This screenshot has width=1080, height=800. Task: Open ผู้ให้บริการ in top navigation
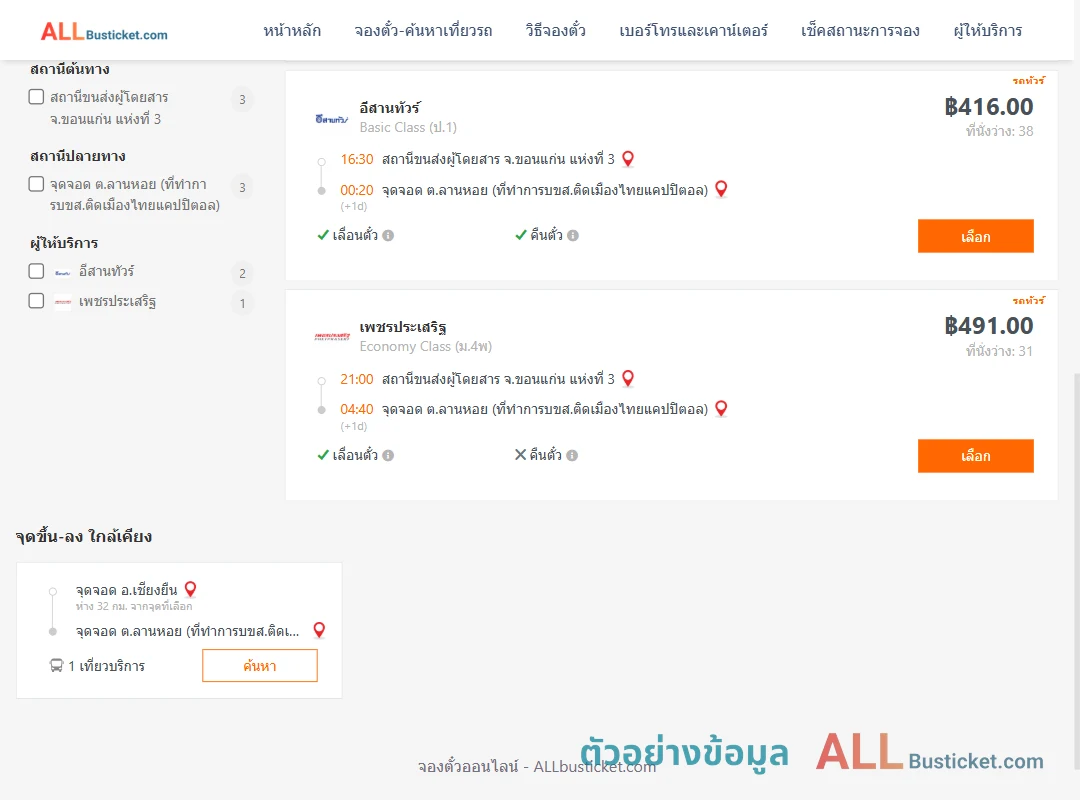(987, 31)
